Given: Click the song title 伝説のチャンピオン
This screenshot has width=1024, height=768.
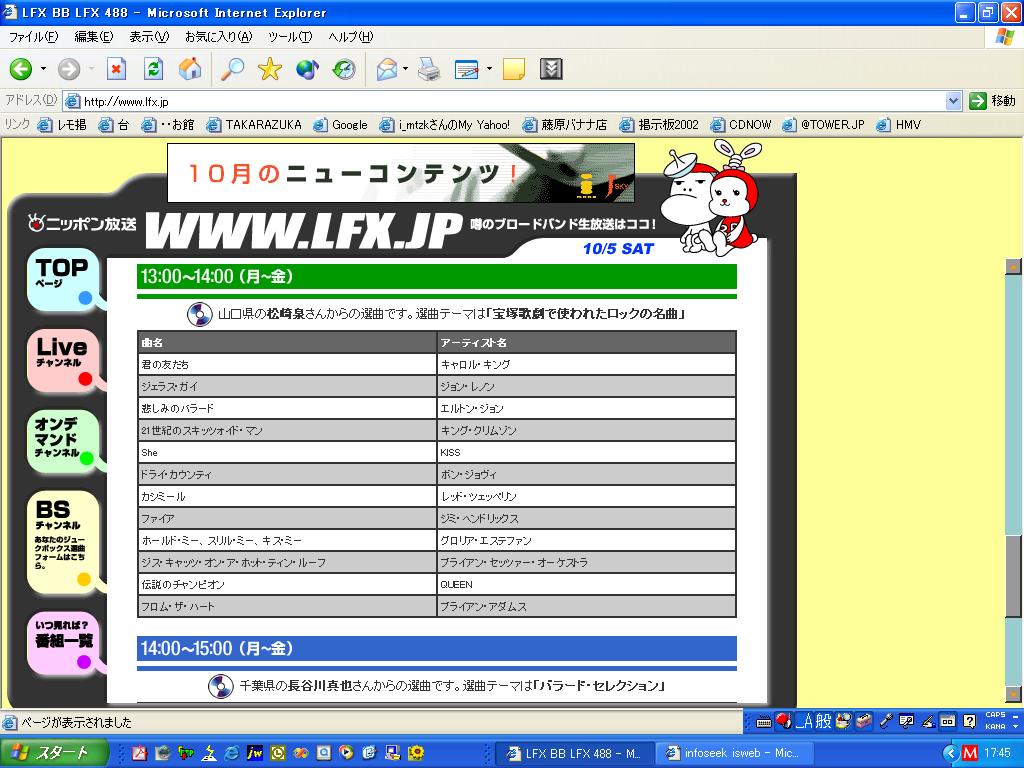Looking at the screenshot, I should pos(183,584).
